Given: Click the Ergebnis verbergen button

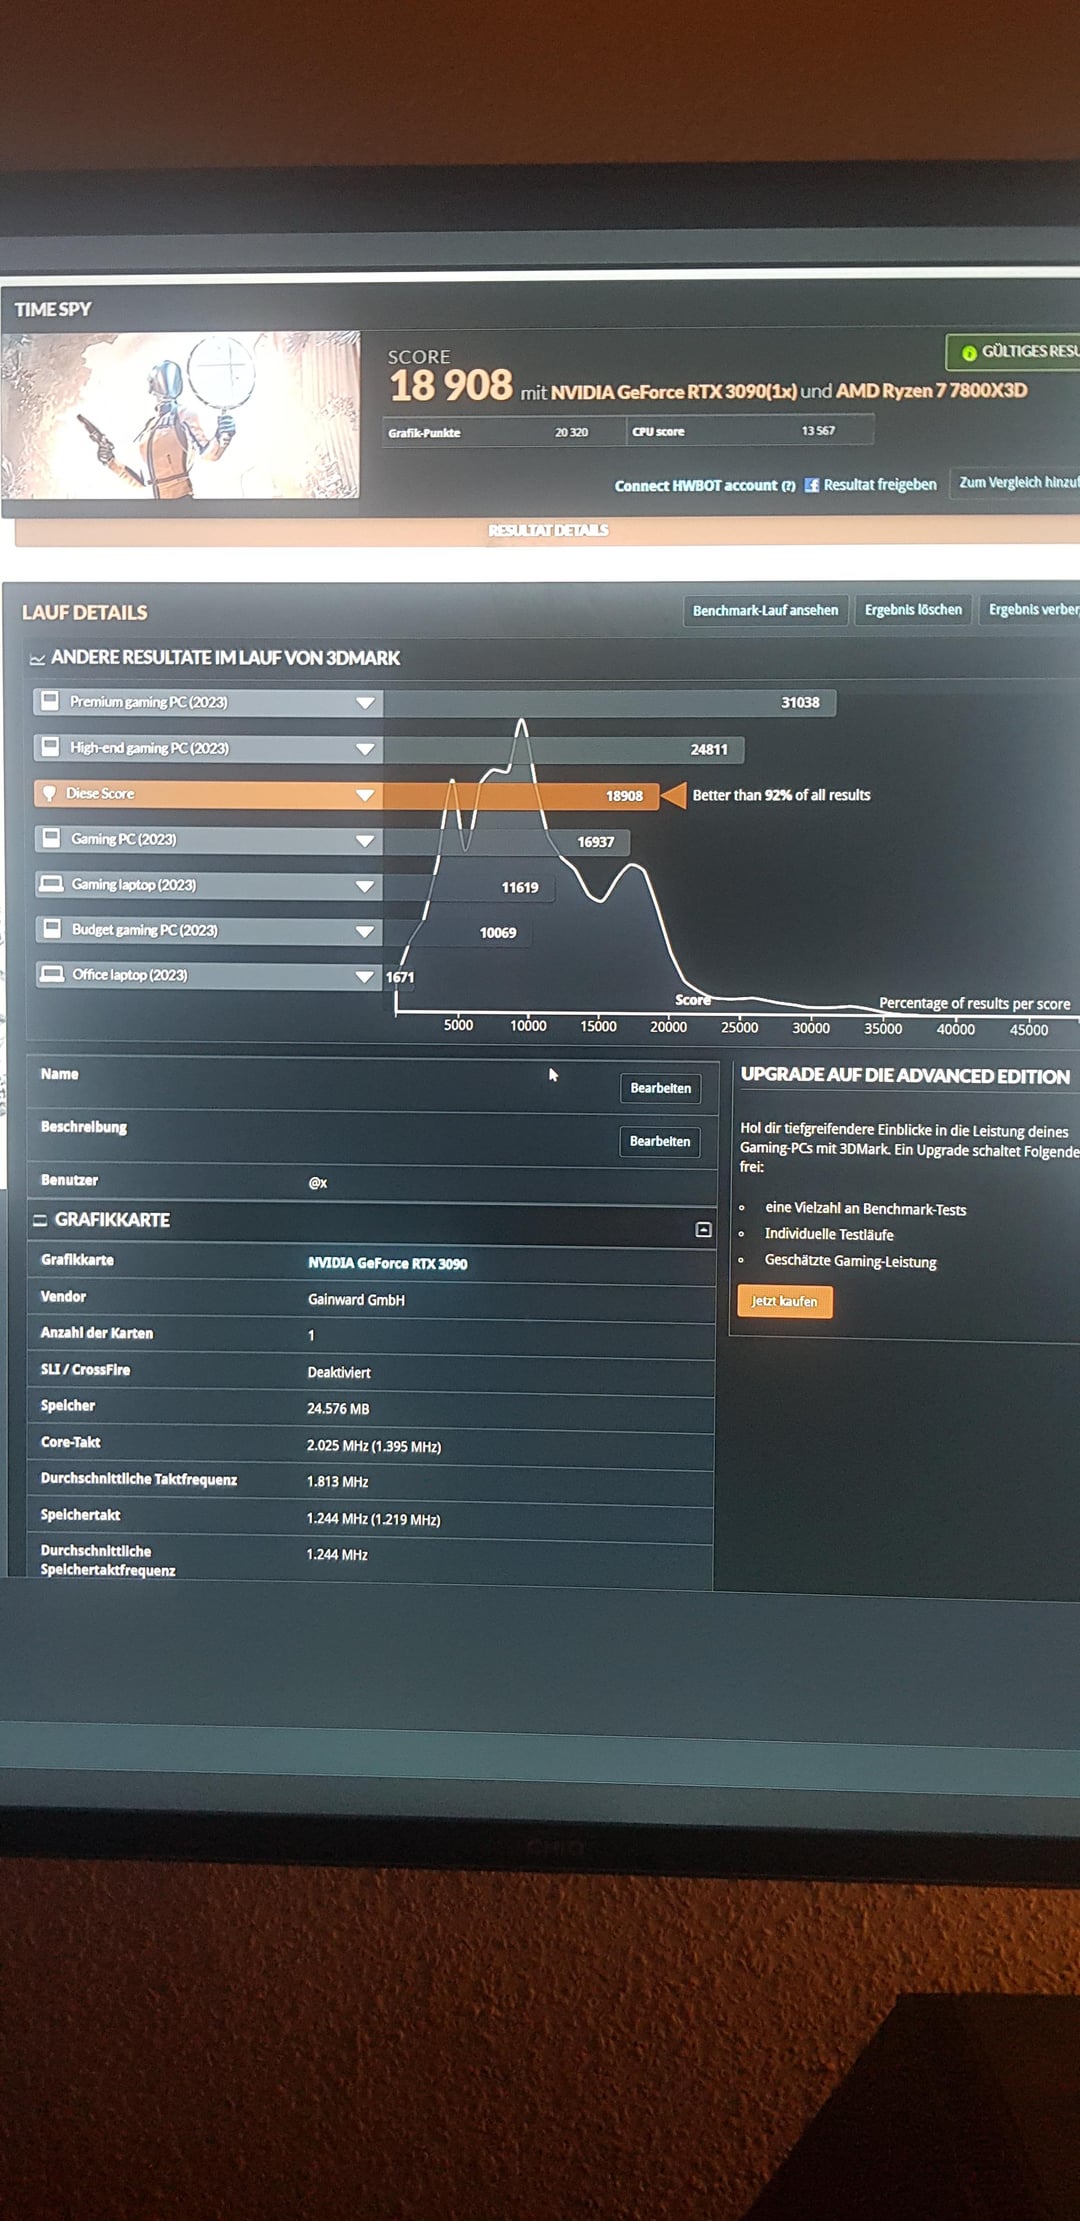Looking at the screenshot, I should coord(1030,609).
